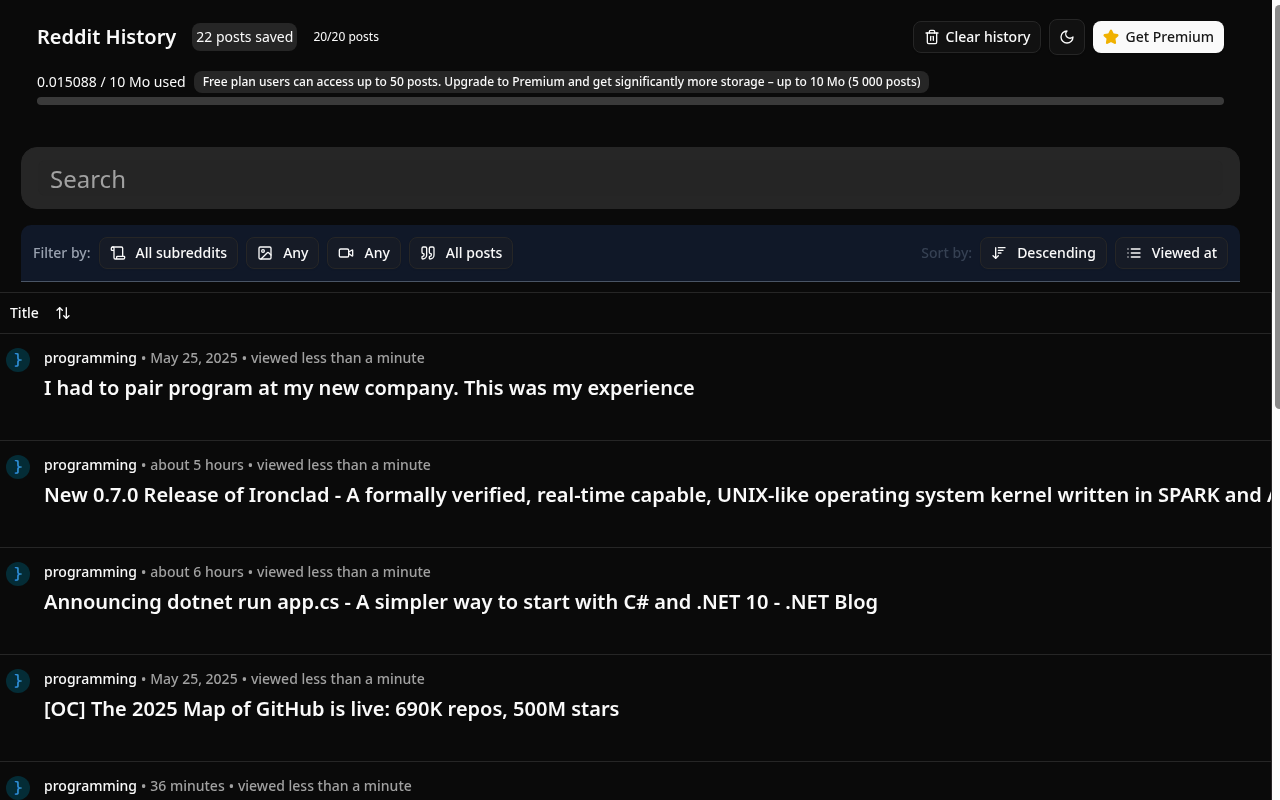
Task: Click the 0.015088 / 10 Mo used text
Action: click(x=111, y=82)
